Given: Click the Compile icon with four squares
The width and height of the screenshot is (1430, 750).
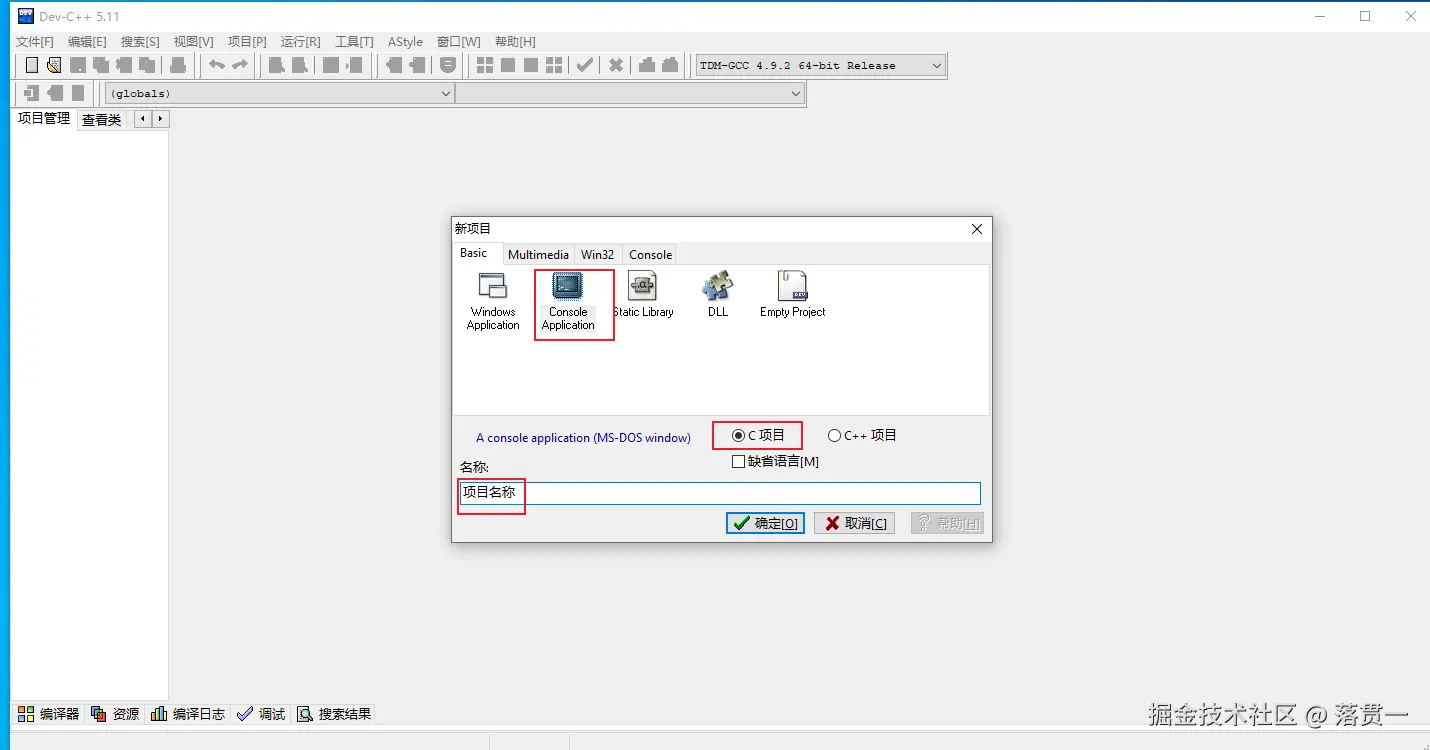Looking at the screenshot, I should pyautogui.click(x=485, y=65).
